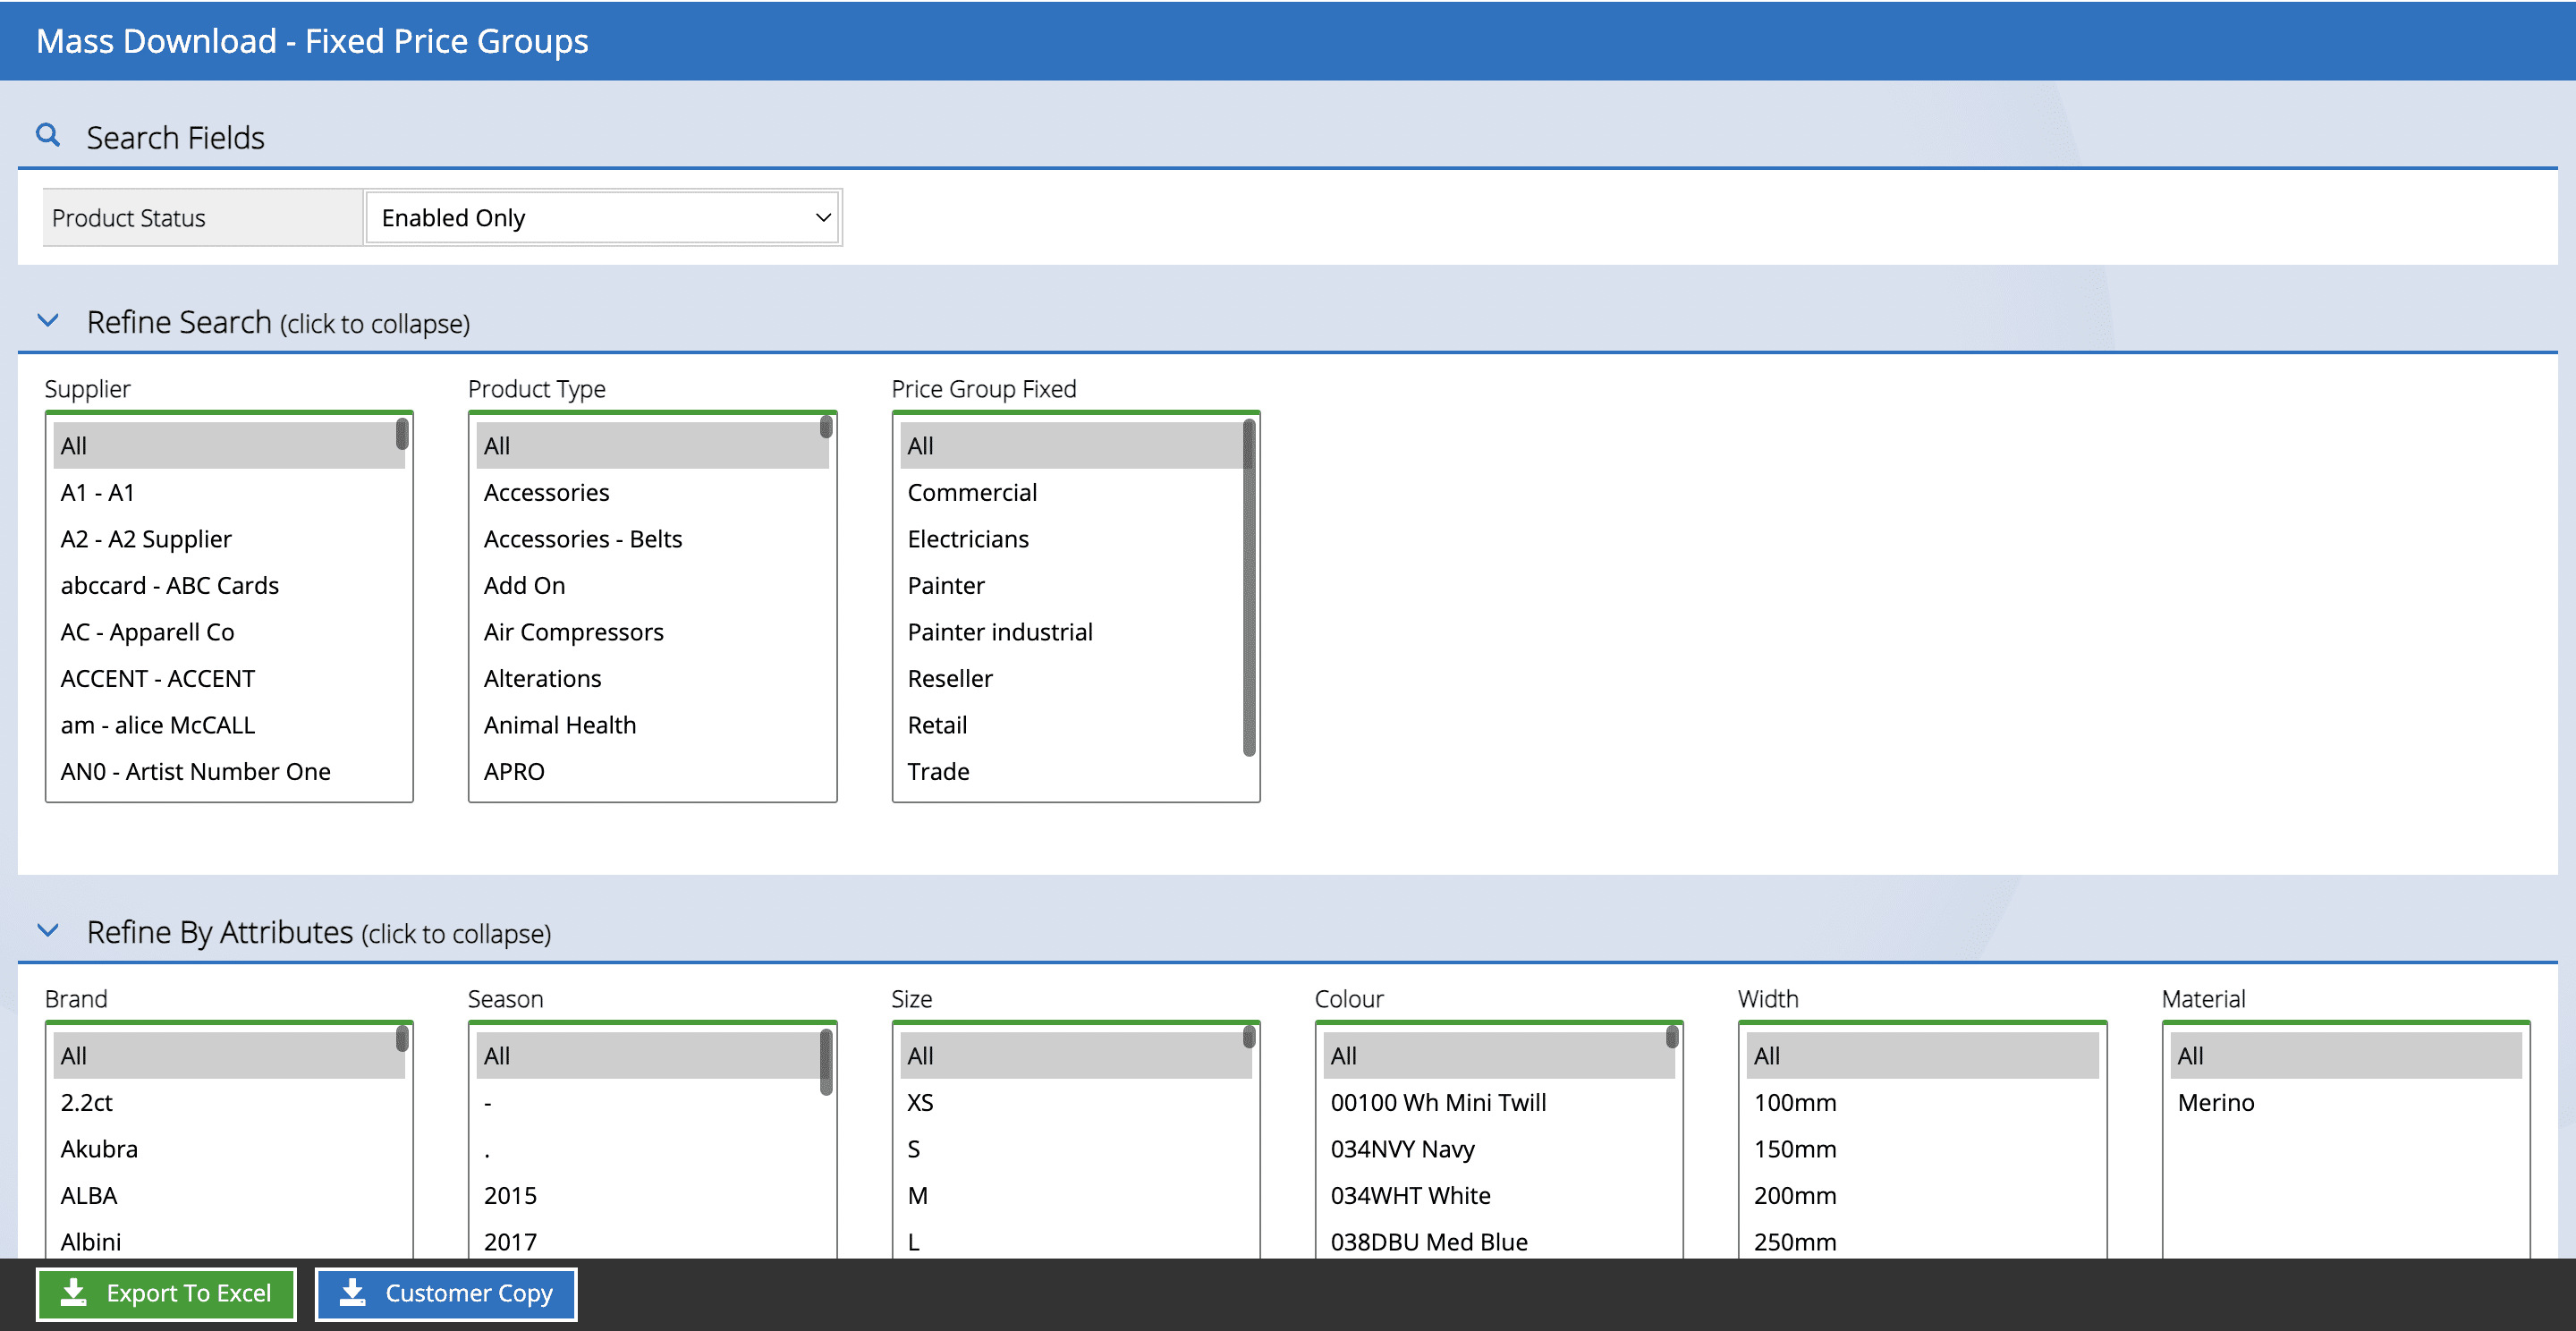Select Add On product type
2576x1331 pixels.
[652, 585]
